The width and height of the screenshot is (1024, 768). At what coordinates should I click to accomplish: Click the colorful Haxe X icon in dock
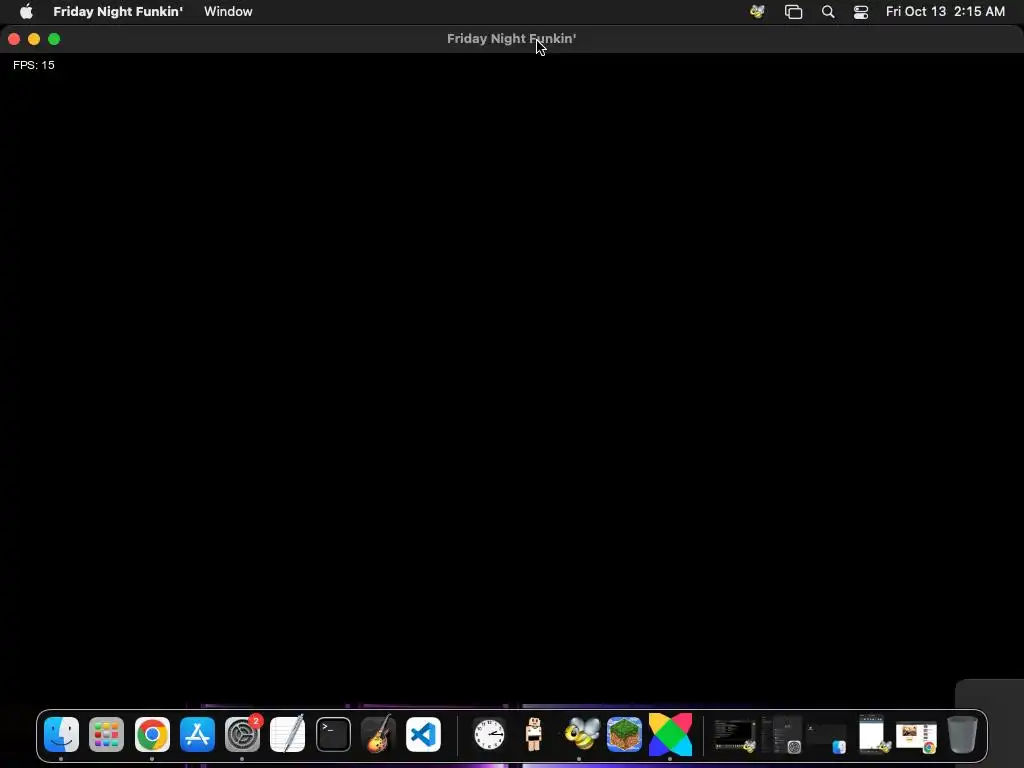tap(670, 735)
